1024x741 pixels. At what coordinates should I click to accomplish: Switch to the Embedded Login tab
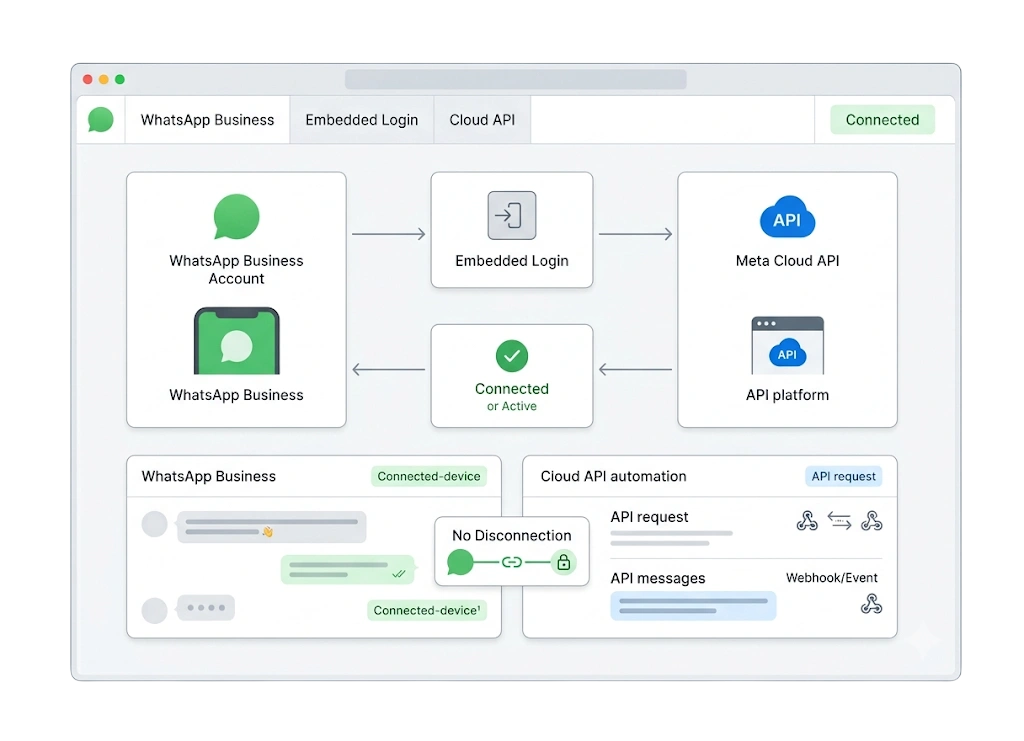coord(362,120)
